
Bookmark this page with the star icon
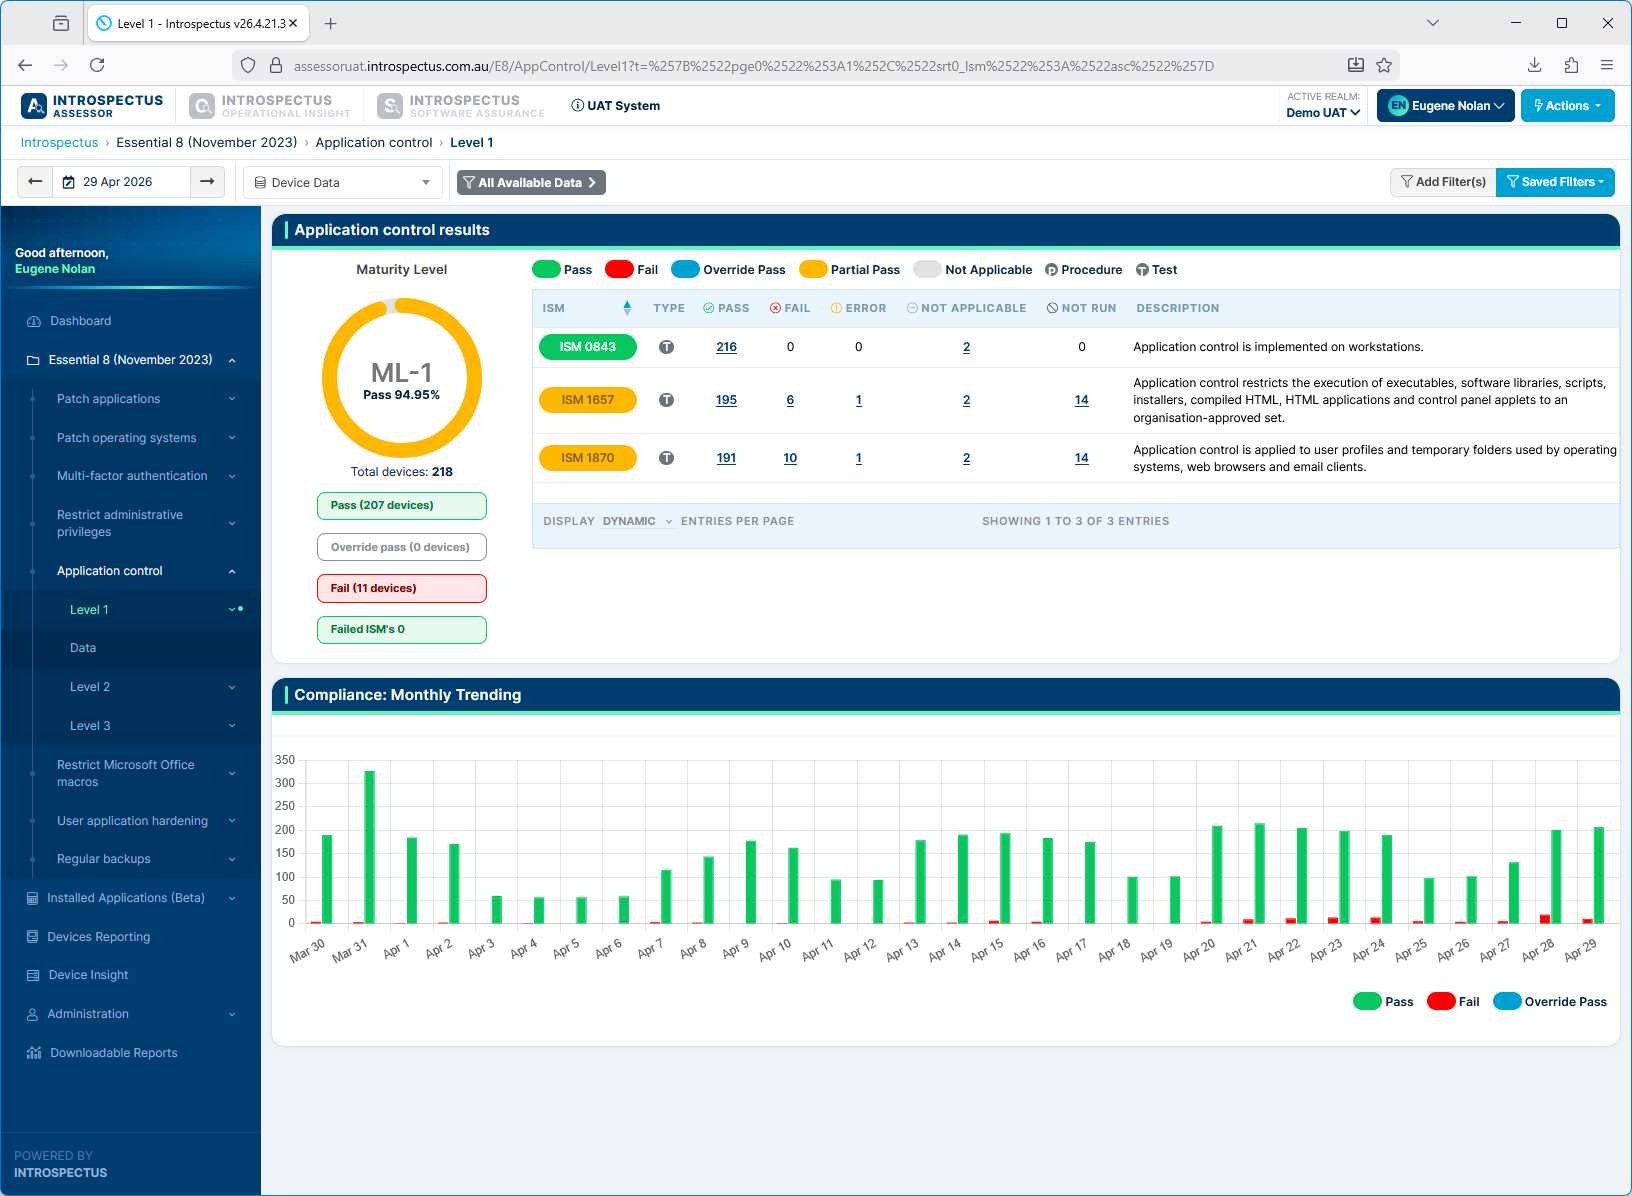click(x=1384, y=66)
